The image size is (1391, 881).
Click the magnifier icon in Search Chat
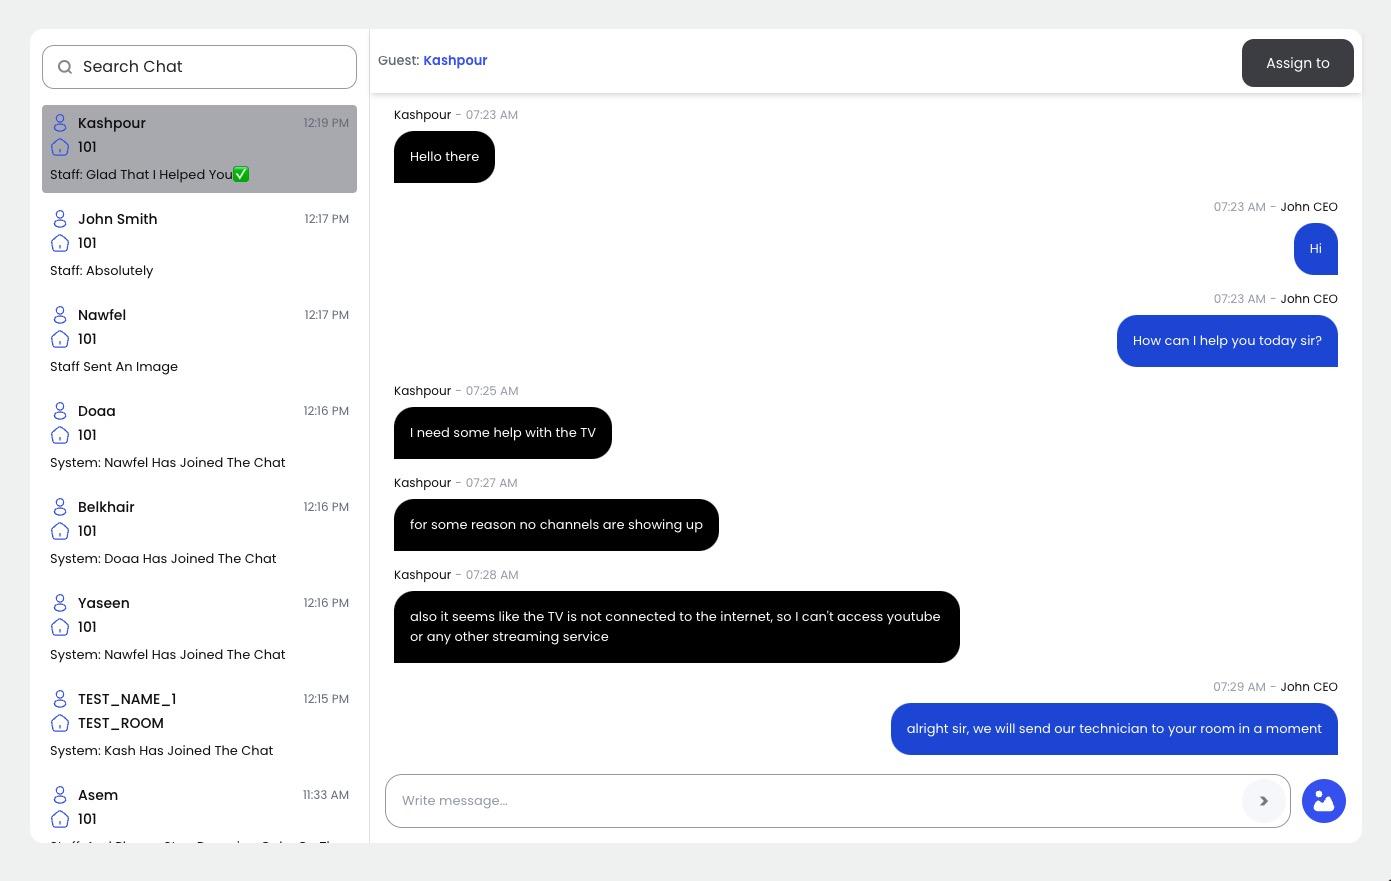coord(65,67)
